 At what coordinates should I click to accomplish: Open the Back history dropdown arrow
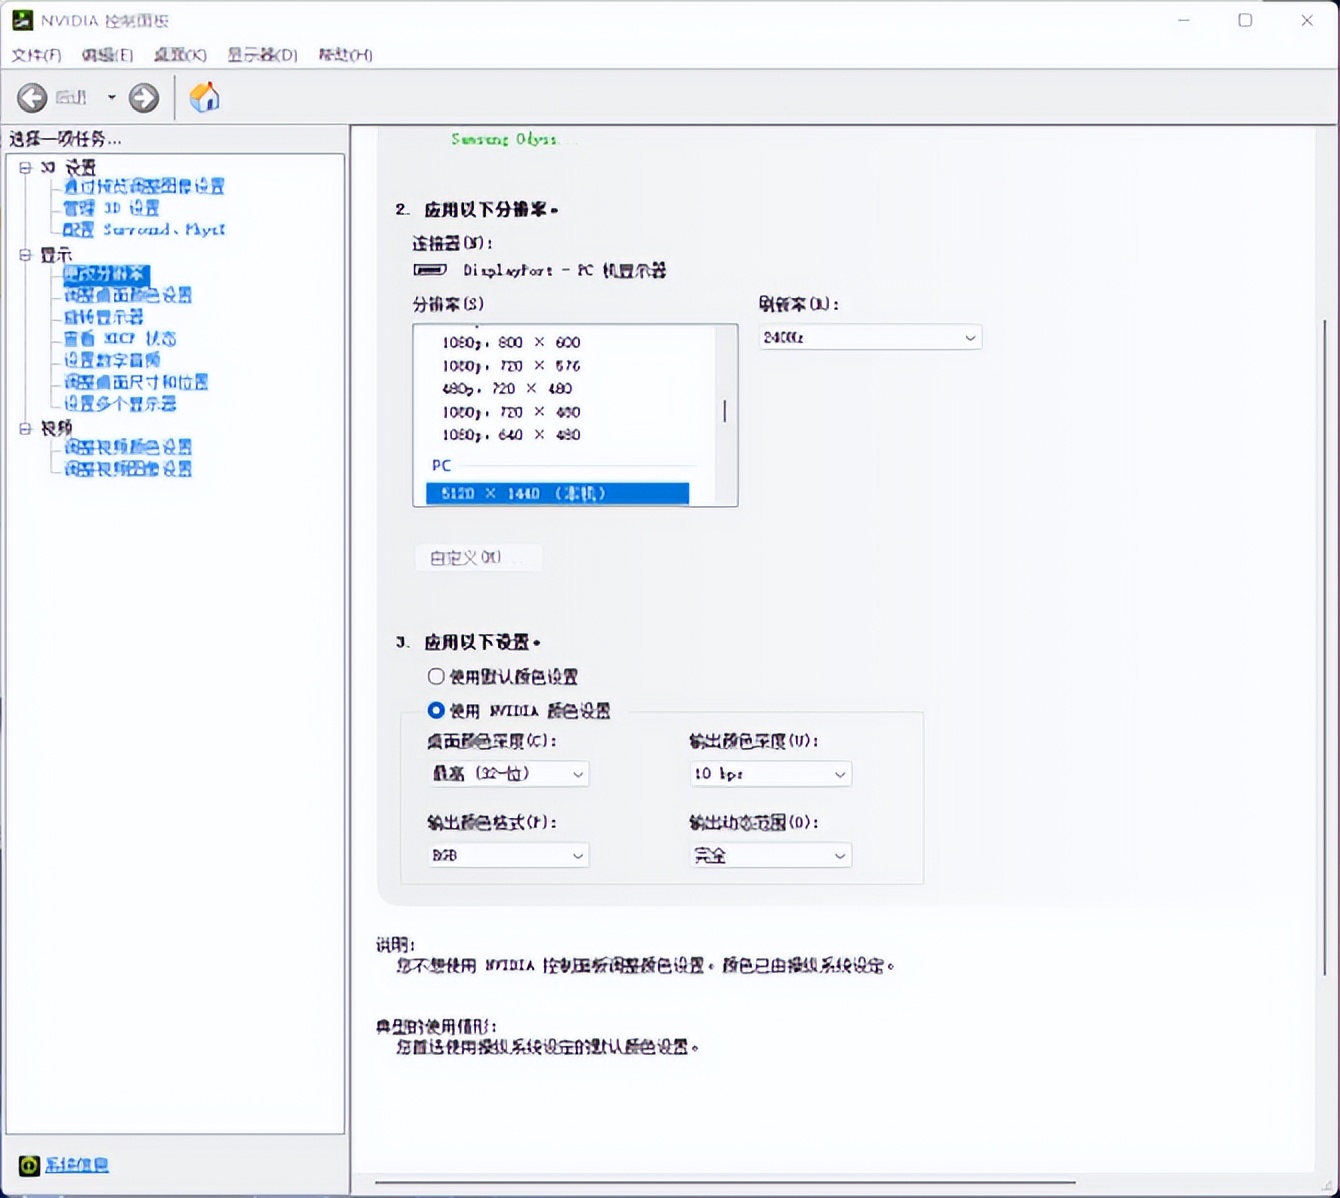(x=112, y=97)
